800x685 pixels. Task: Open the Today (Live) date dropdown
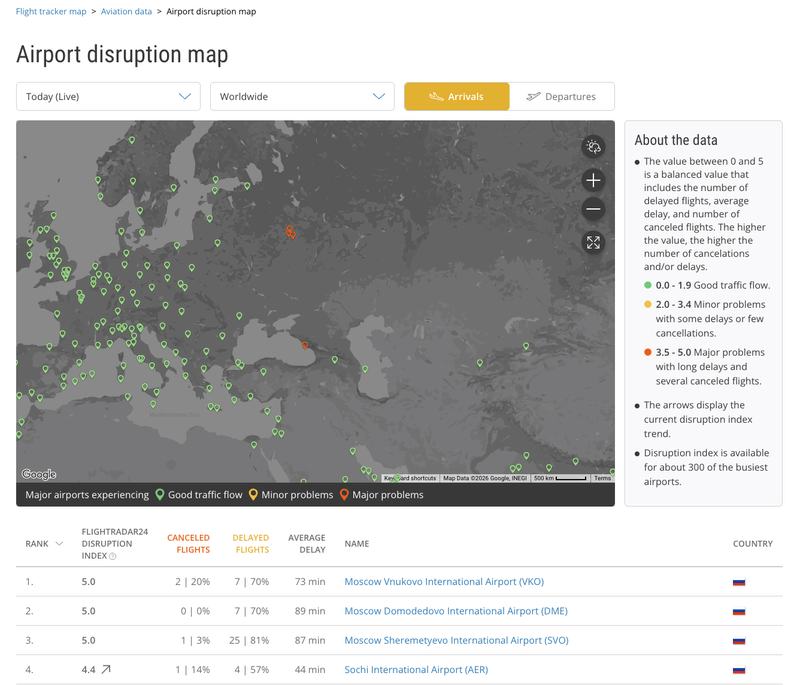point(108,96)
